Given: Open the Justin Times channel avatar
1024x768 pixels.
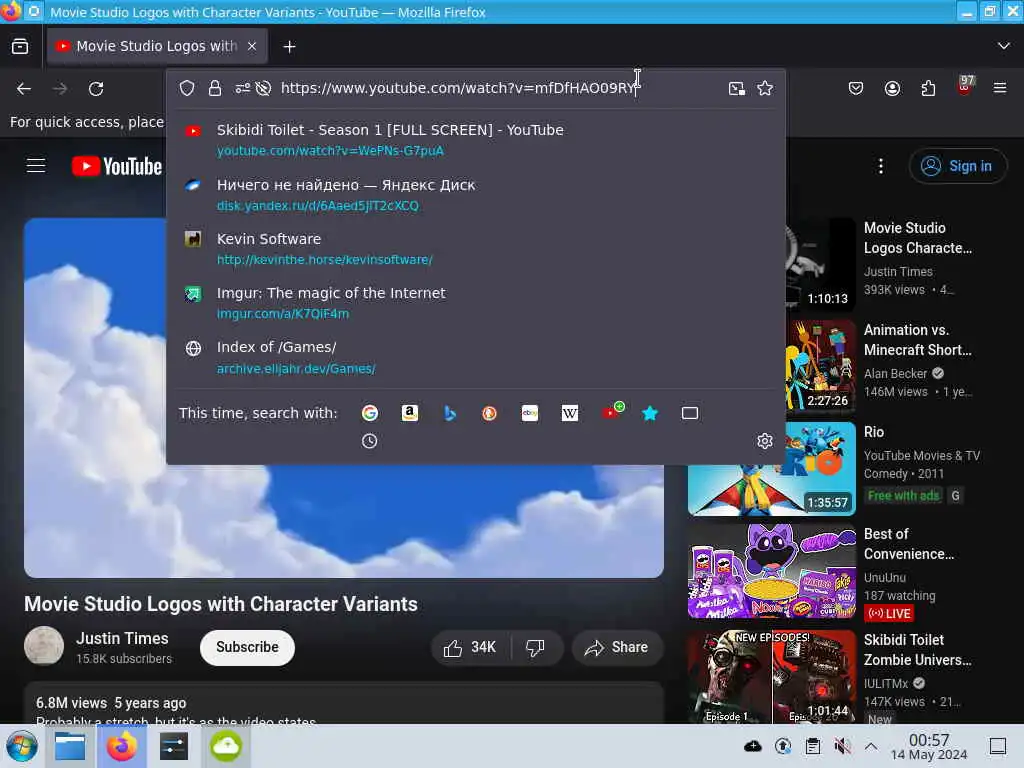Looking at the screenshot, I should pos(44,645).
